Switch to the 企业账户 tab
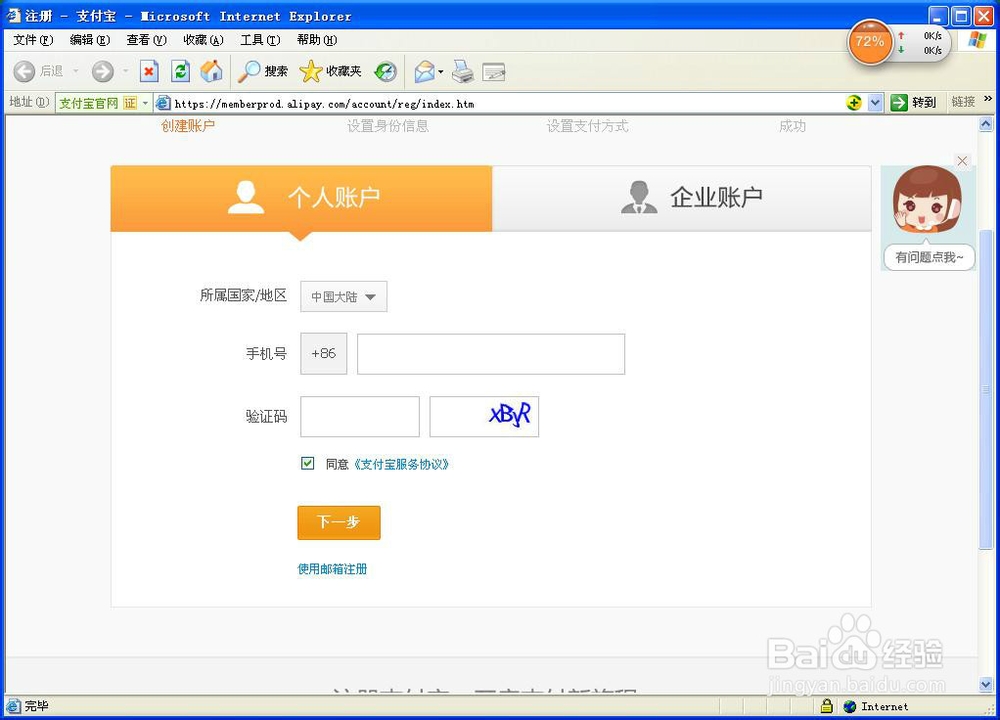The height and width of the screenshot is (720, 1000). [682, 198]
